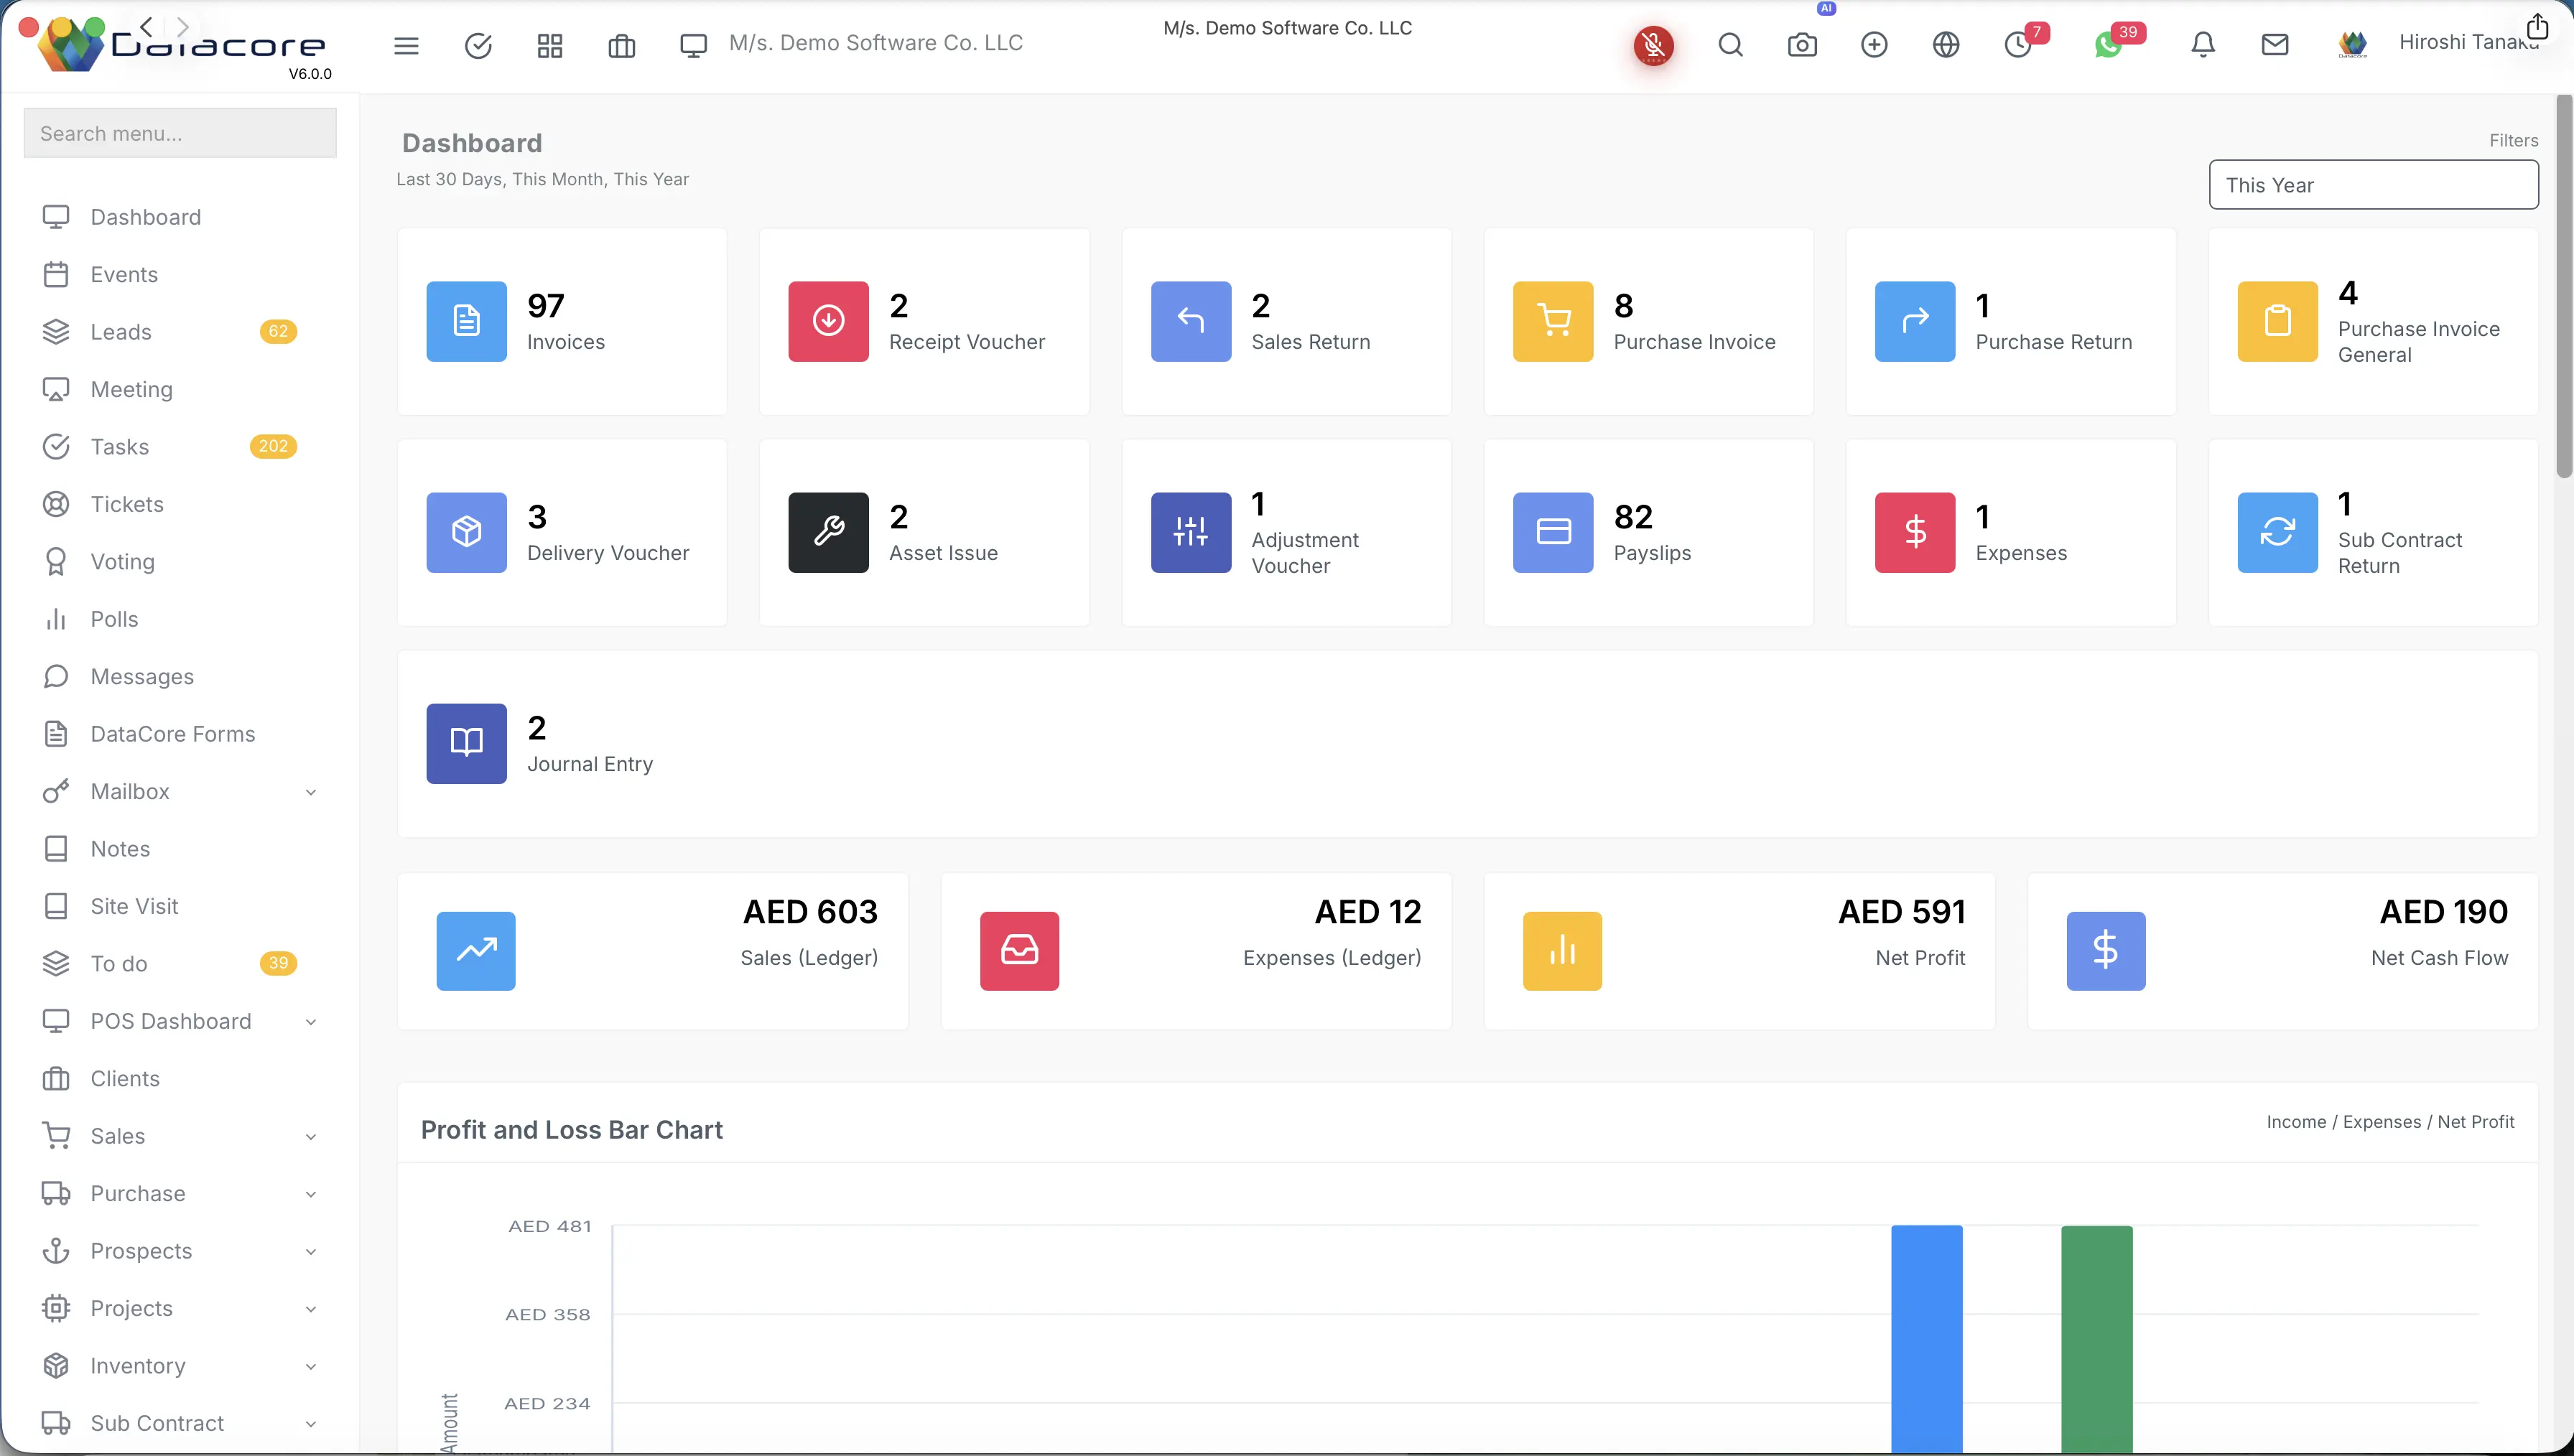This screenshot has height=1456, width=2574.
Task: Open the notifications bell icon
Action: tap(2203, 45)
